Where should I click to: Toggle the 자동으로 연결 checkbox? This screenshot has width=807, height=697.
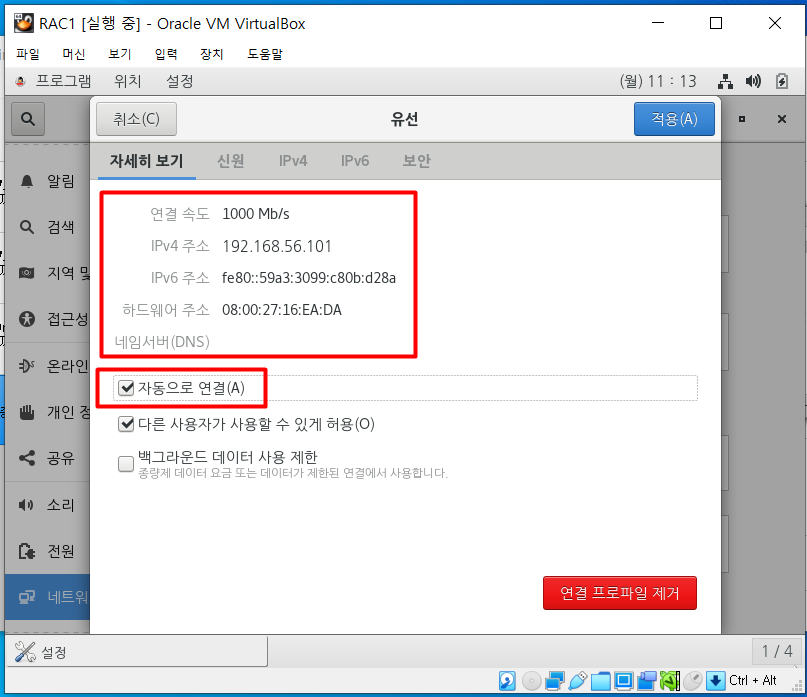126,388
